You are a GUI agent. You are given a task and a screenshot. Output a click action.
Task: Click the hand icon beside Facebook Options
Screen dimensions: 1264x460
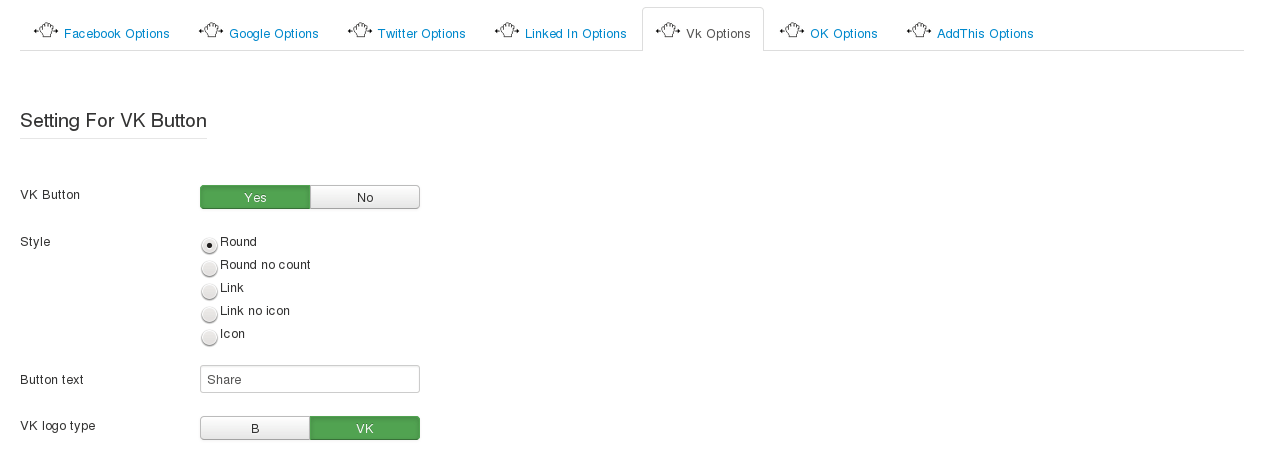coord(47,30)
